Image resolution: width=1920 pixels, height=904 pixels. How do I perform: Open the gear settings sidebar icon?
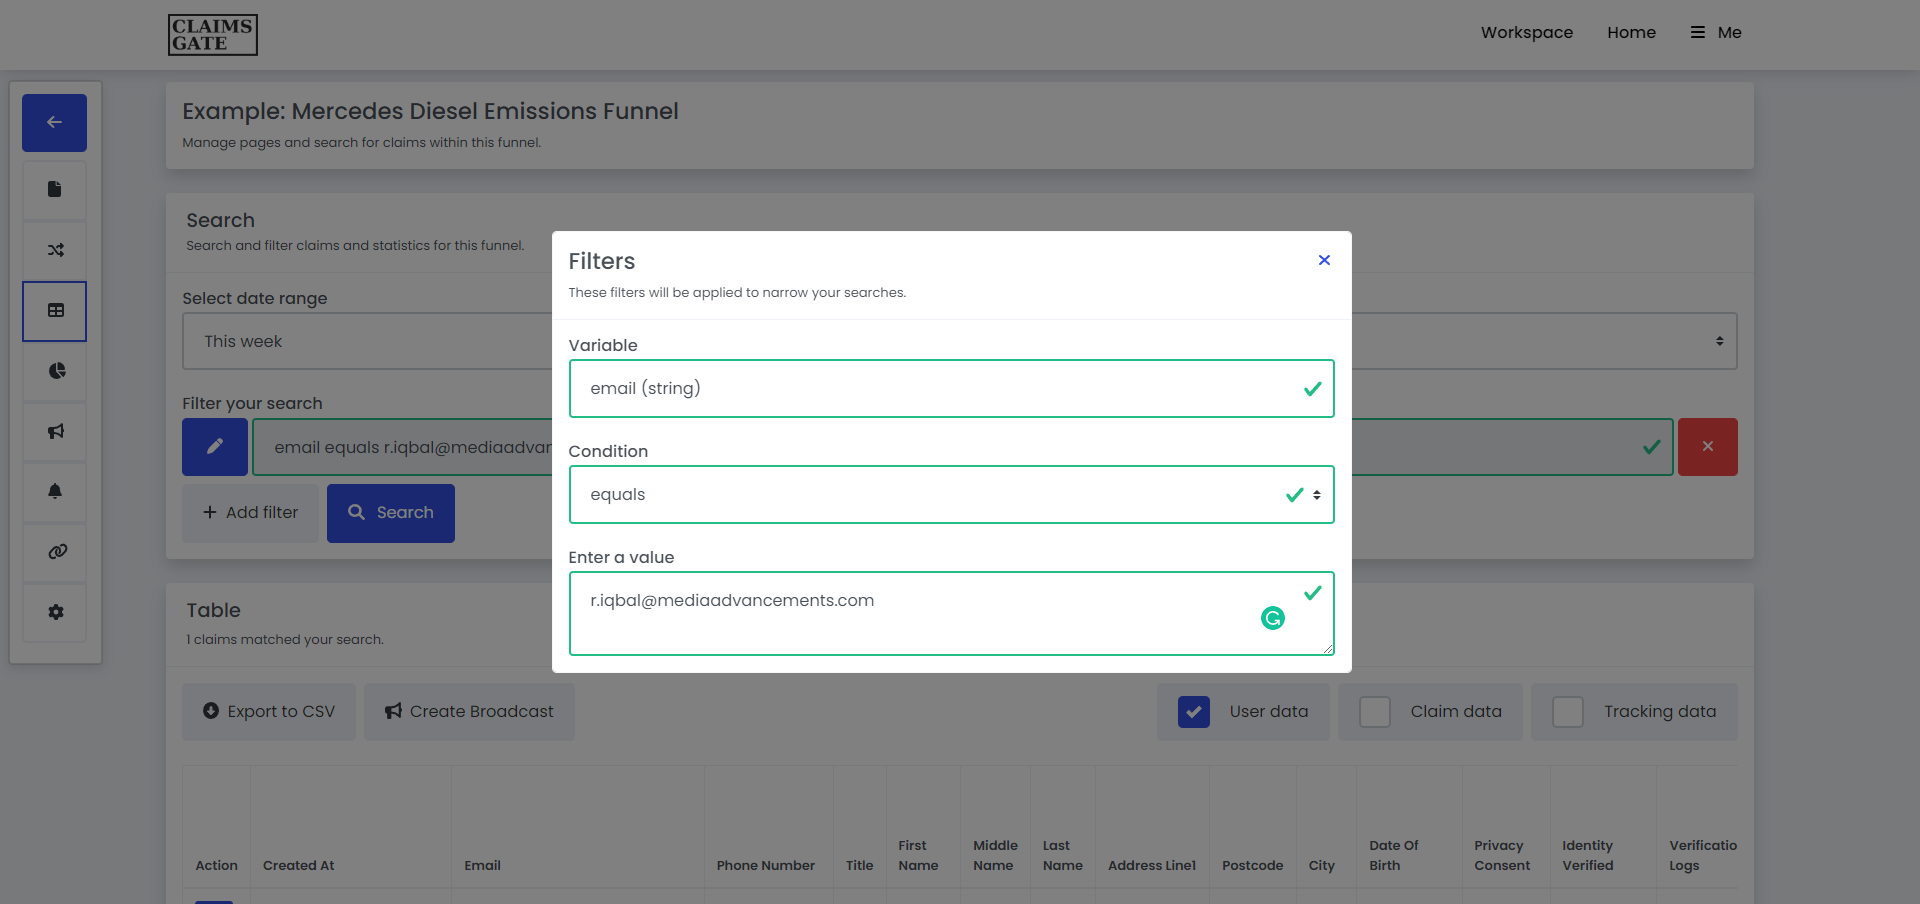[56, 612]
